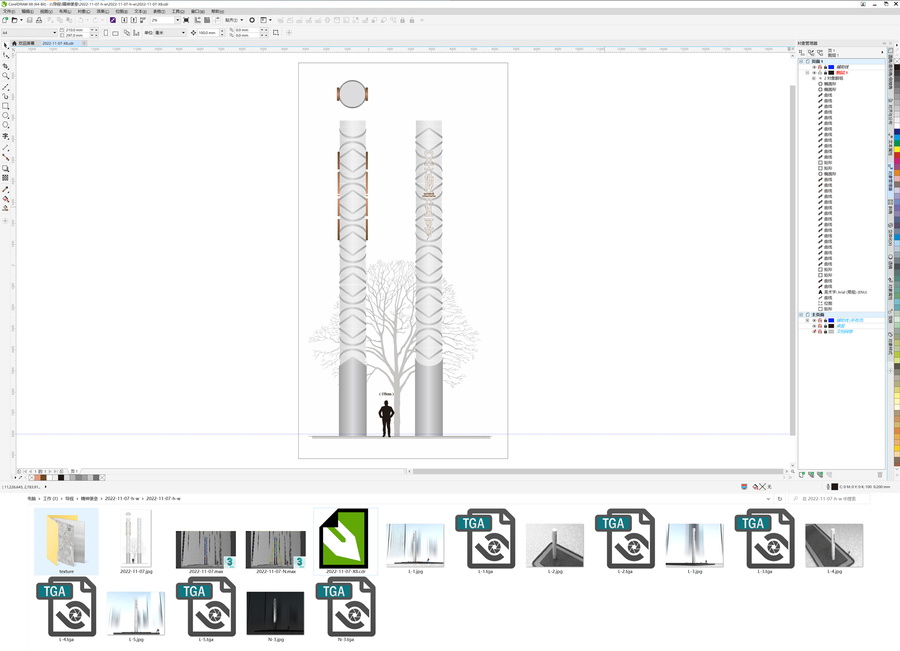900x651 pixels.
Task: Switch to 2022-11-07-X8.cdr document tab
Action: coord(58,43)
